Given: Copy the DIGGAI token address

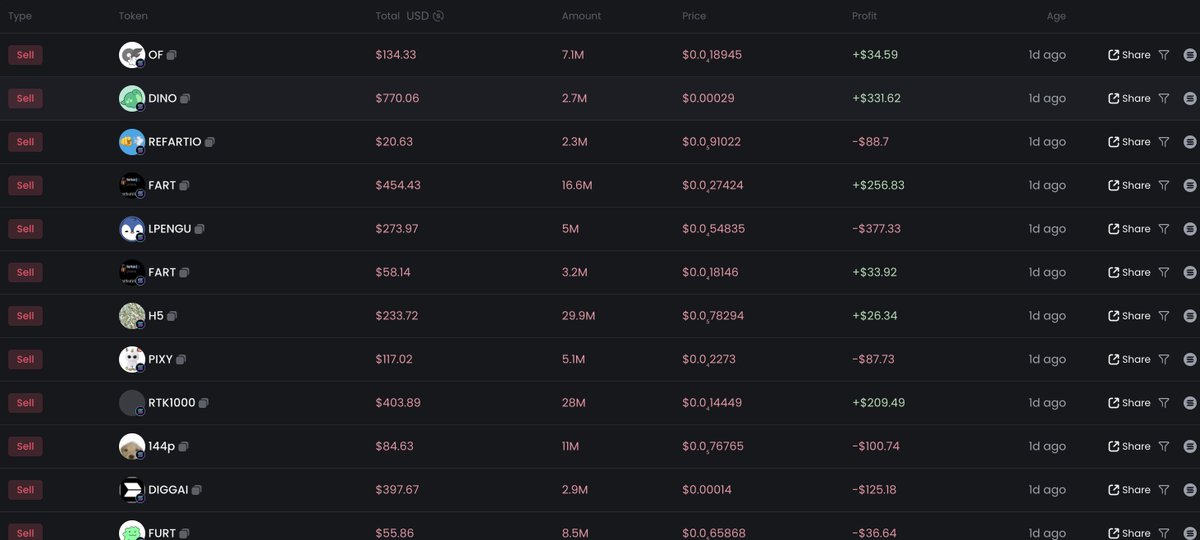Looking at the screenshot, I should 196,490.
